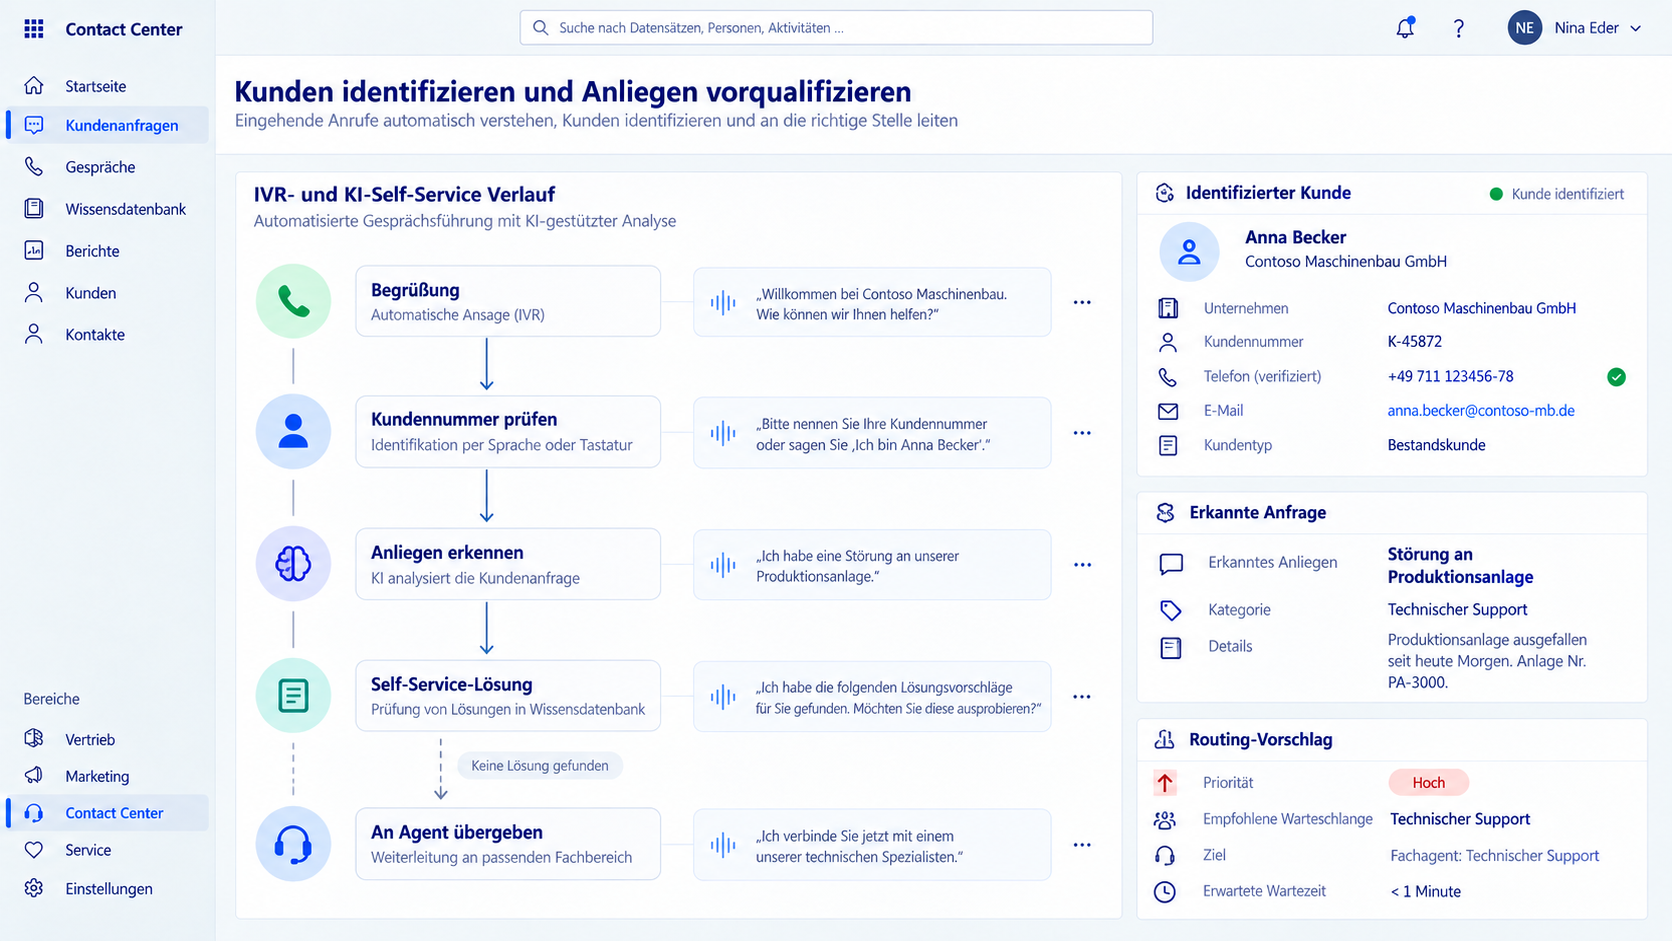This screenshot has height=941, width=1672.
Task: Click the Berichte chart icon
Action: [34, 251]
